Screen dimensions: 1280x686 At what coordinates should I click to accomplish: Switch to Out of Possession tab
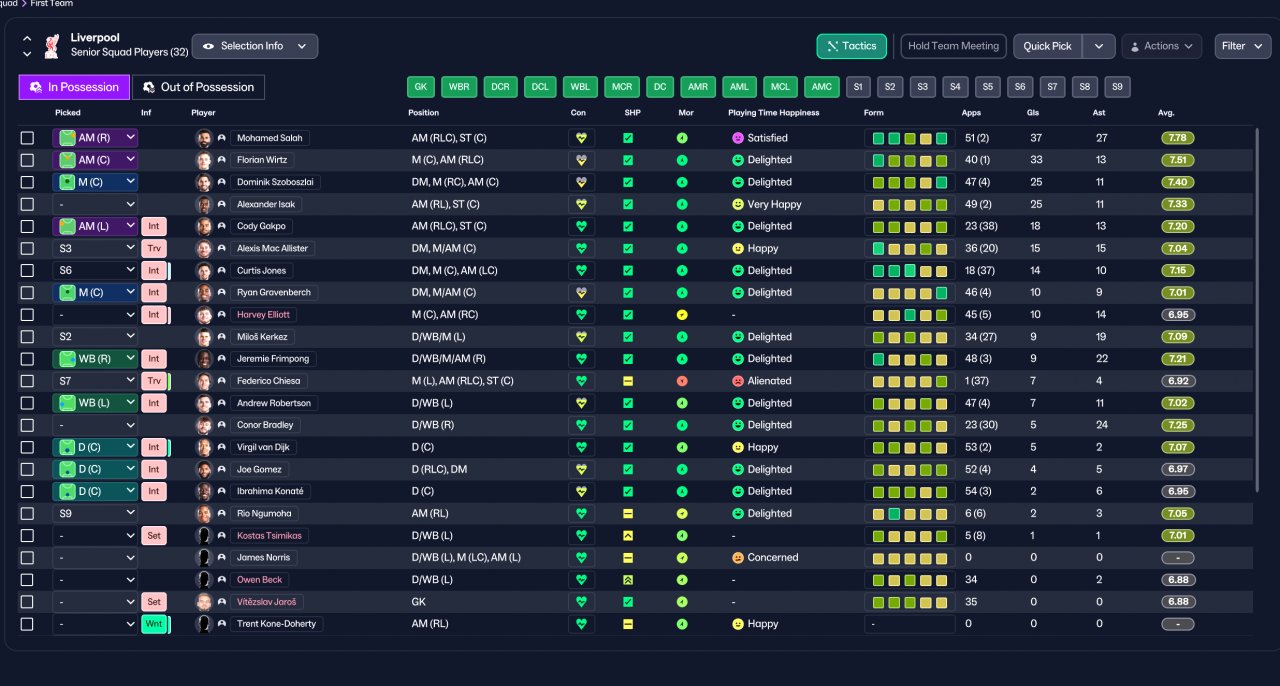pos(199,87)
